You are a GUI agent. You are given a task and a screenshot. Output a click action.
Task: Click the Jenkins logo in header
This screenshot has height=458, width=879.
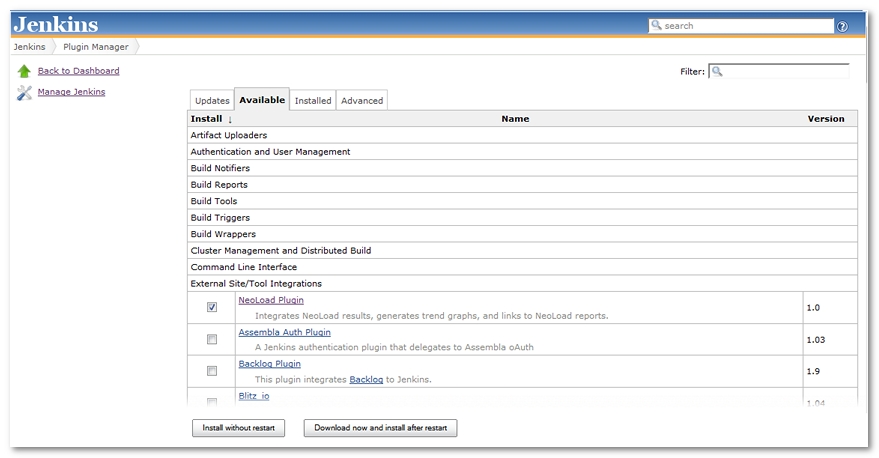click(x=55, y=25)
